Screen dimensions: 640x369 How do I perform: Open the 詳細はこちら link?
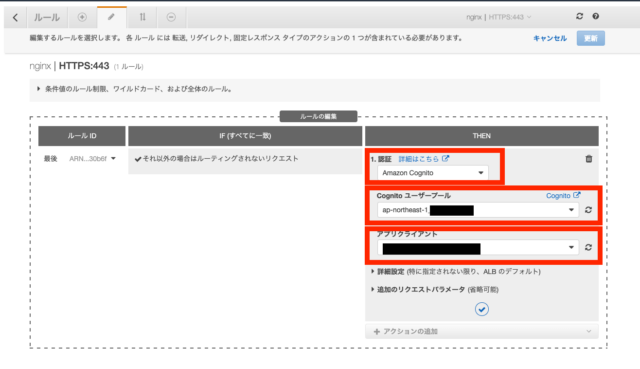(x=424, y=159)
